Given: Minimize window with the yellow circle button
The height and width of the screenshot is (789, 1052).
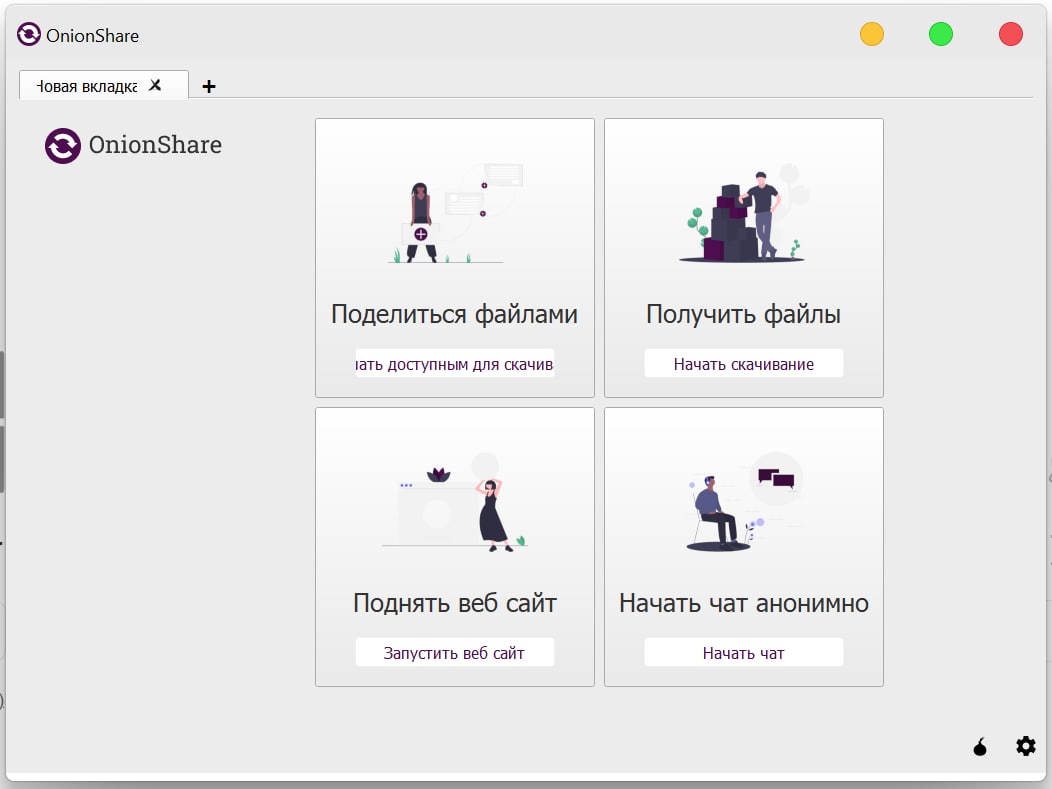Looking at the screenshot, I should 872,34.
